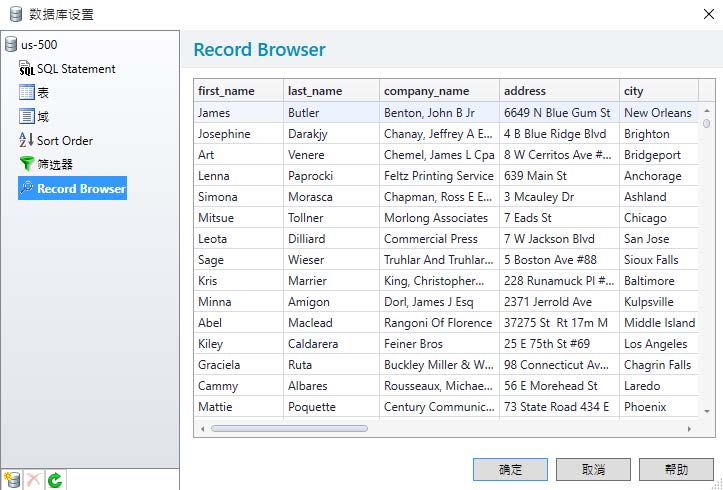Select the us-500 database node
Viewport: 723px width, 490px height.
click(40, 44)
